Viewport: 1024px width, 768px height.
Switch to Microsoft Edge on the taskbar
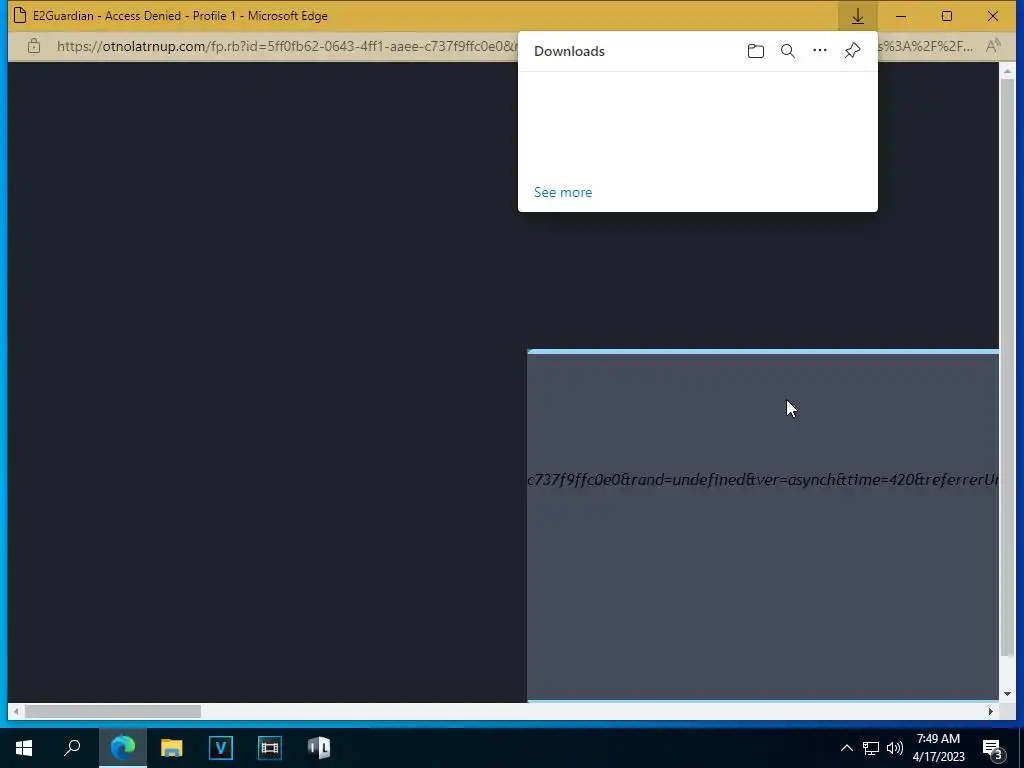[123, 747]
